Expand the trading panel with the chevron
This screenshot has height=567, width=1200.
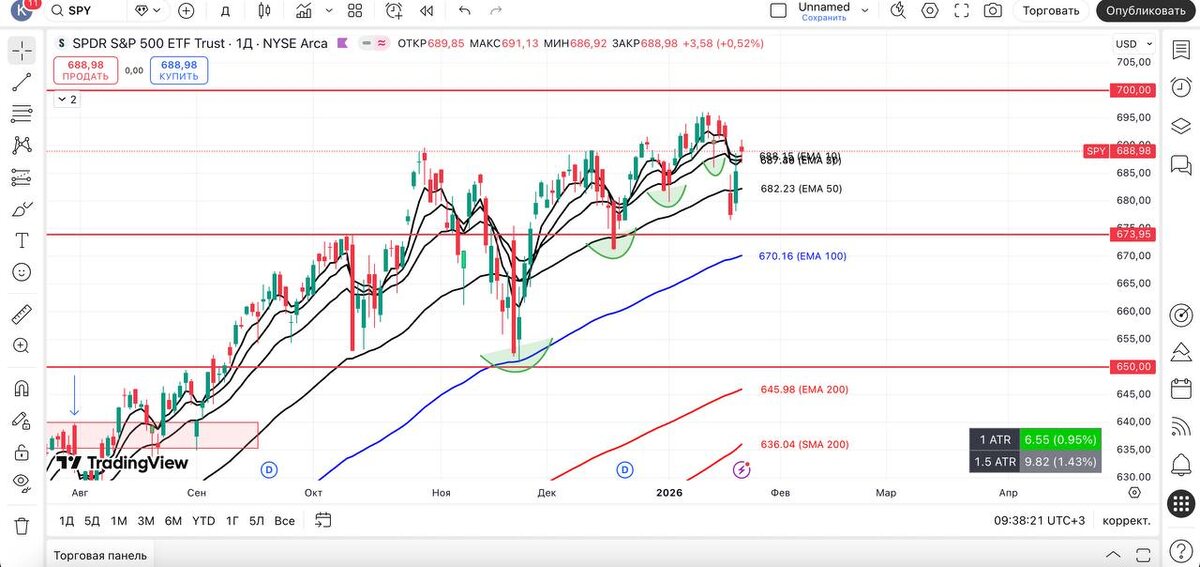[1111, 555]
